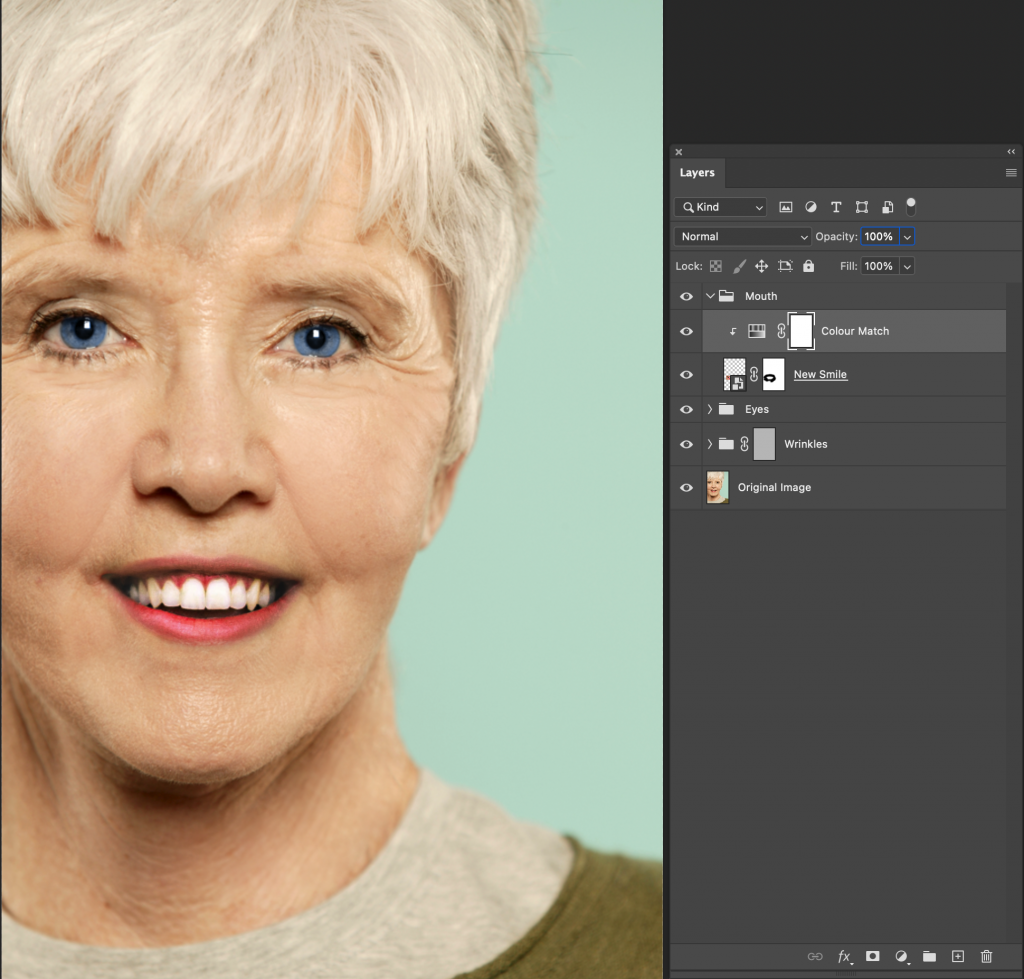Select the Wrinkles group gray mask thumbnail
Image resolution: width=1024 pixels, height=979 pixels.
click(764, 444)
